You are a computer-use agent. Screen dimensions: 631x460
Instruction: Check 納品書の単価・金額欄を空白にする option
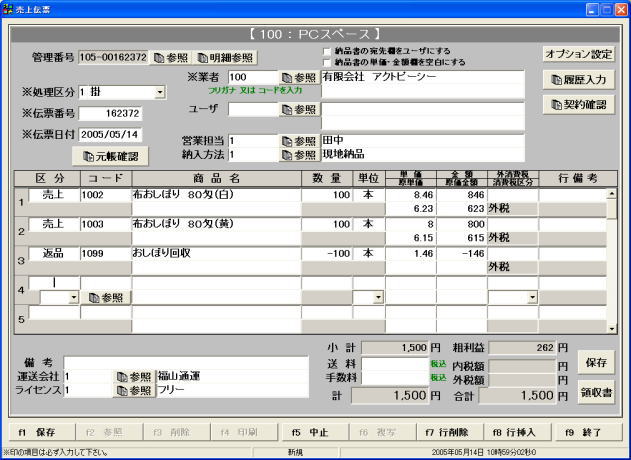click(327, 62)
